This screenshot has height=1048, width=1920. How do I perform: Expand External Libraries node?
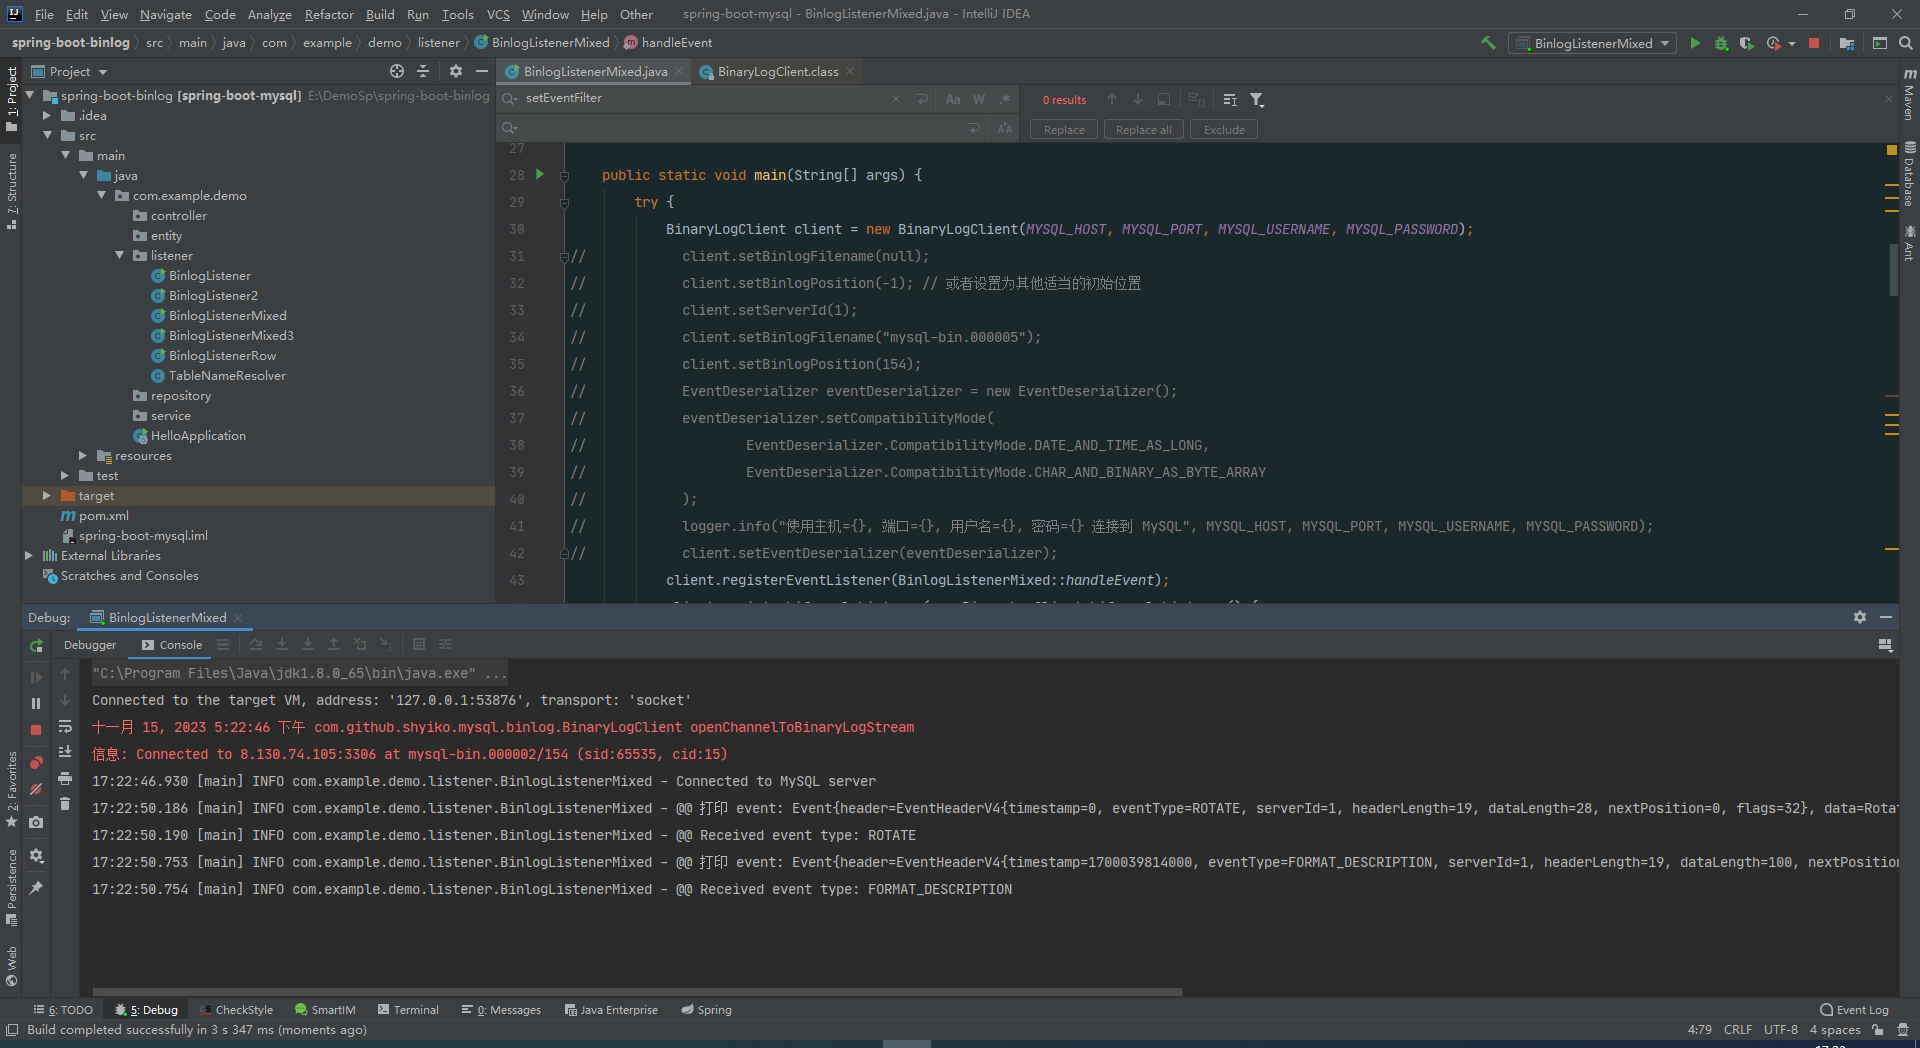tap(29, 556)
